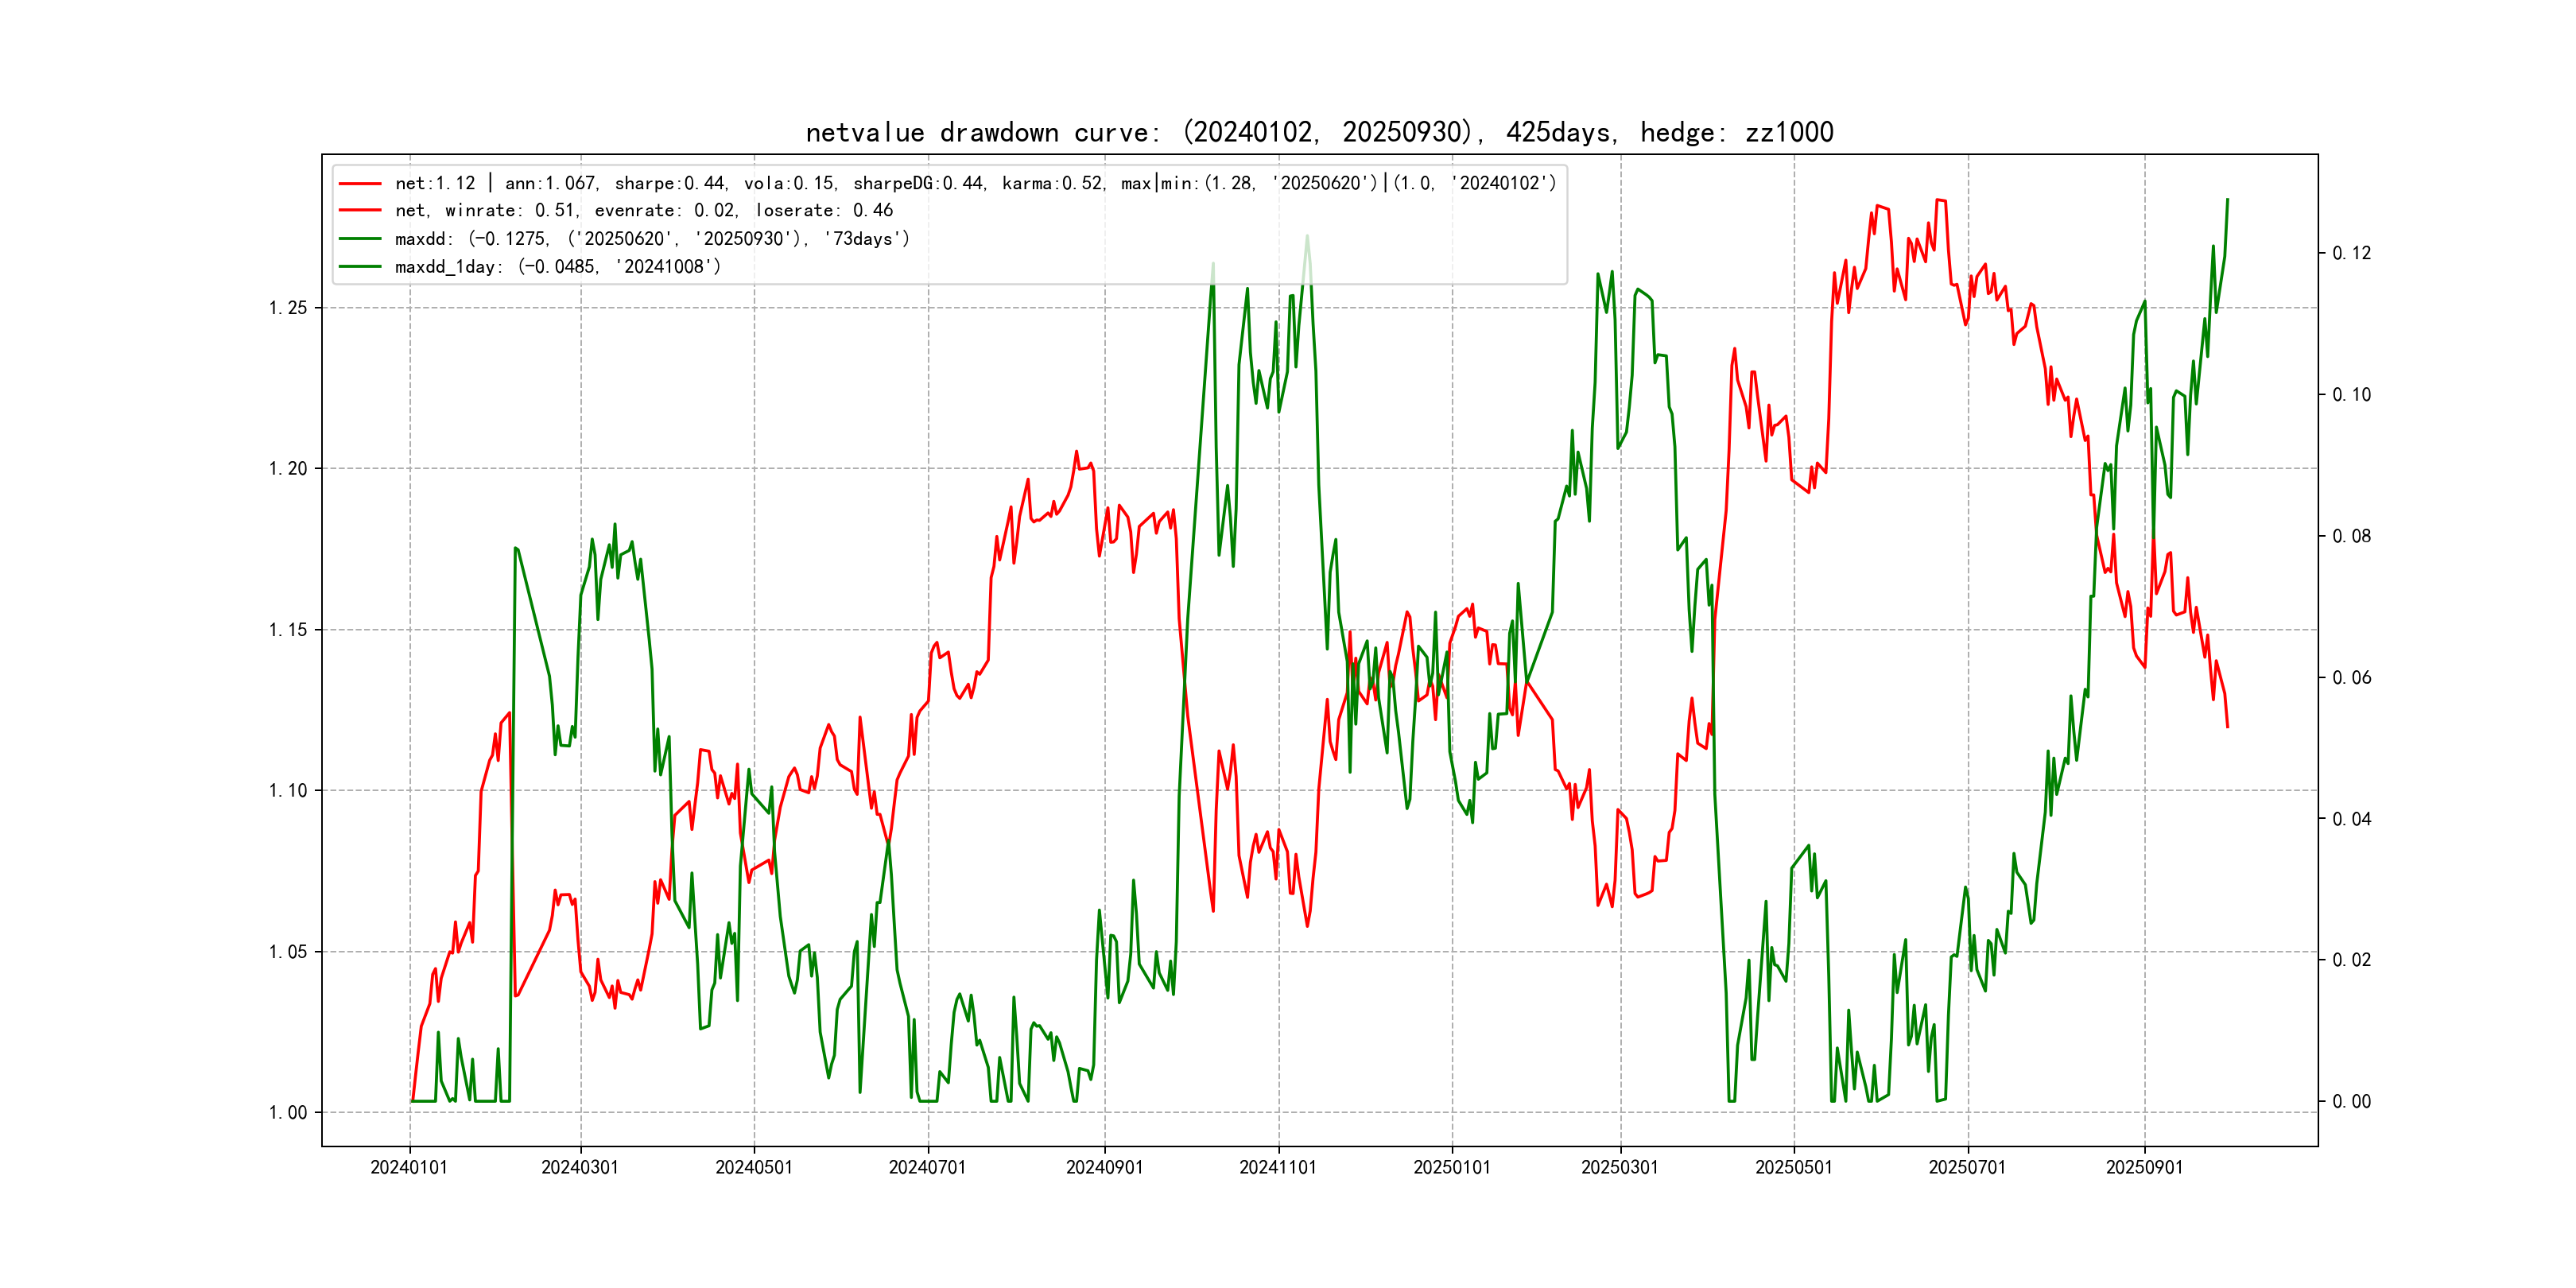
Task: Click the x-axis date label 20250701
Action: point(1967,1167)
